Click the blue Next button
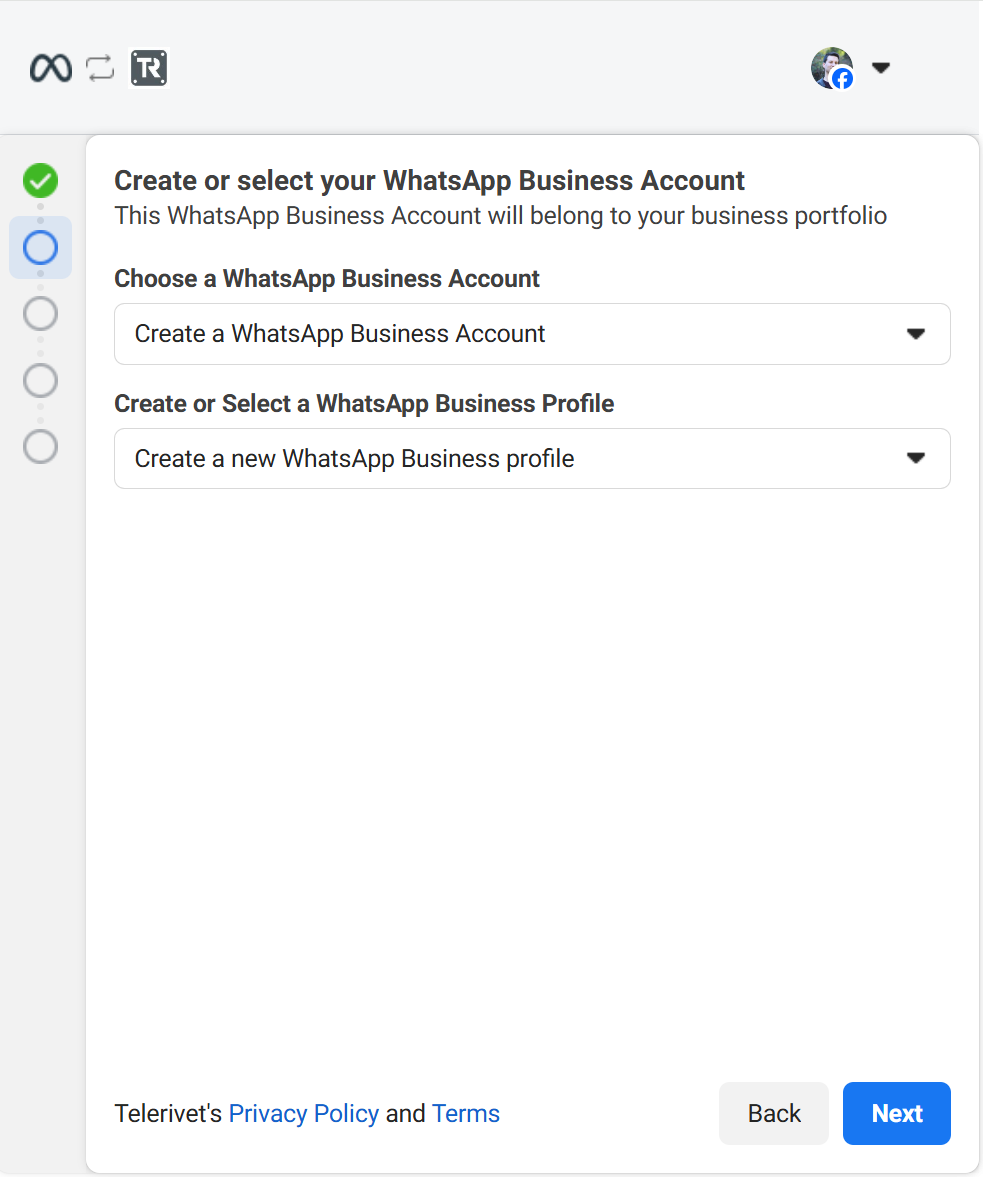This screenshot has height=1177, width=983. coord(897,1113)
